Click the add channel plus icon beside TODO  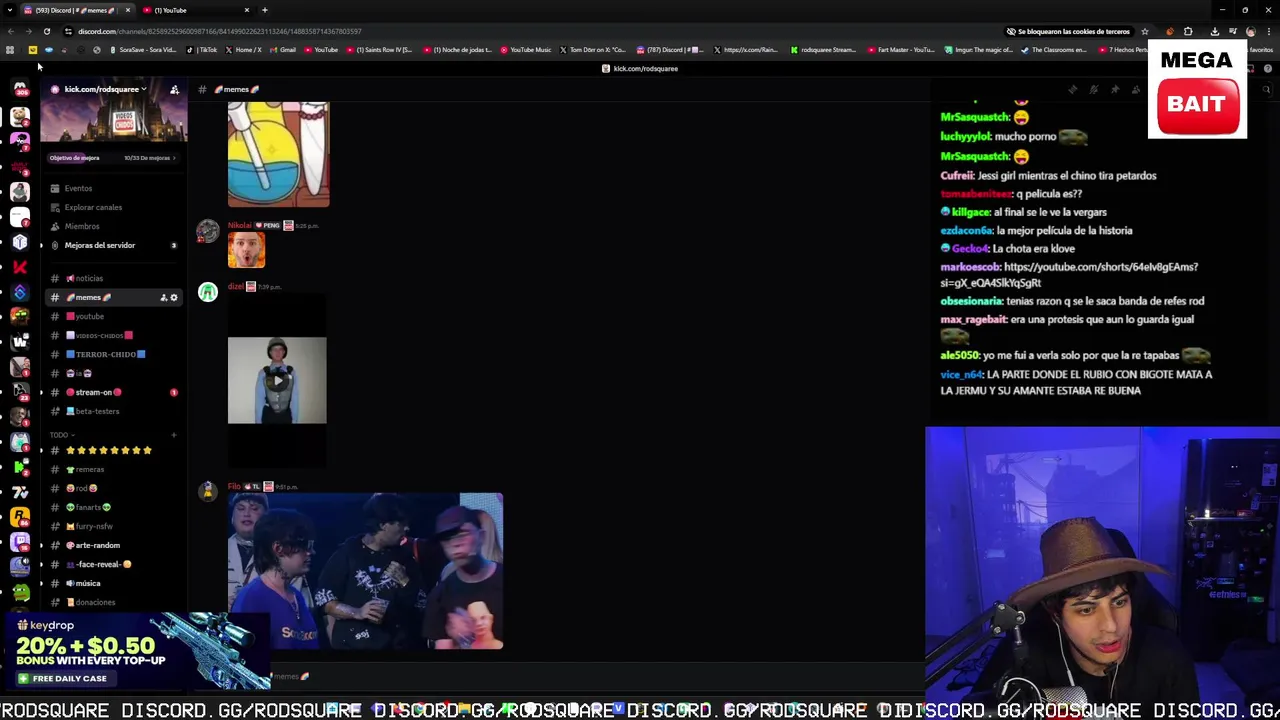pos(173,435)
